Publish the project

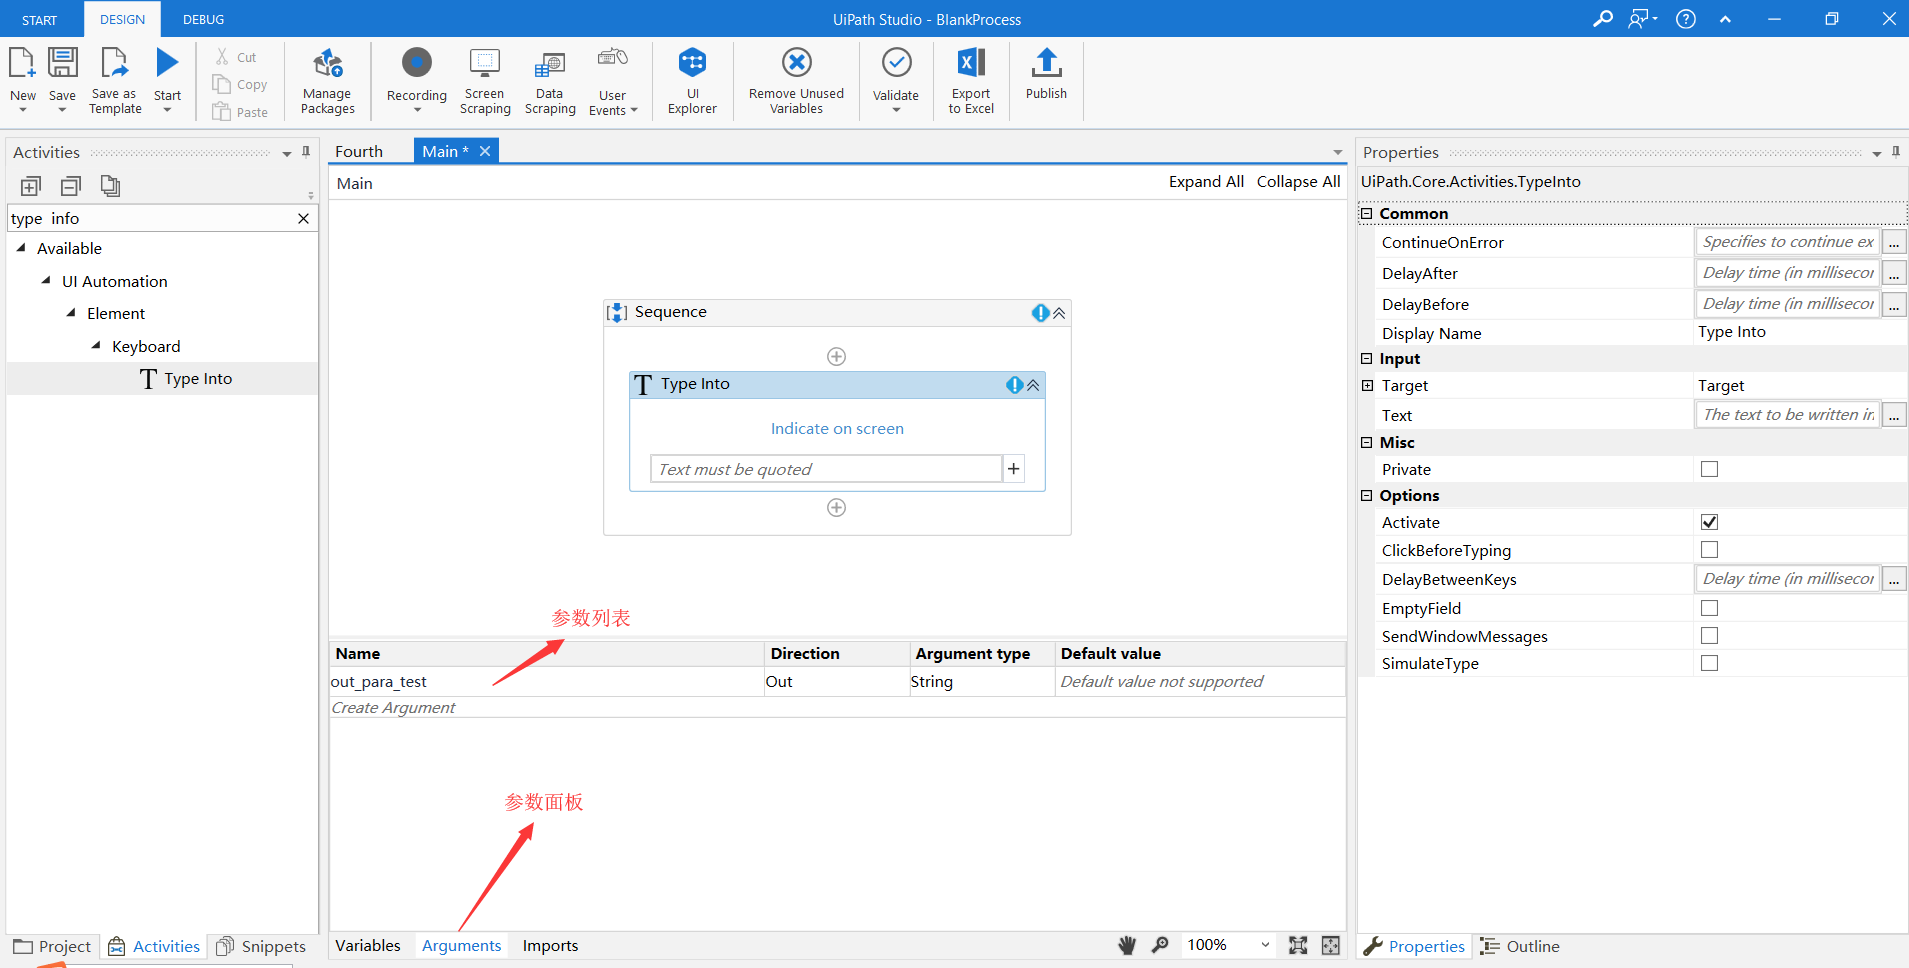click(x=1046, y=74)
